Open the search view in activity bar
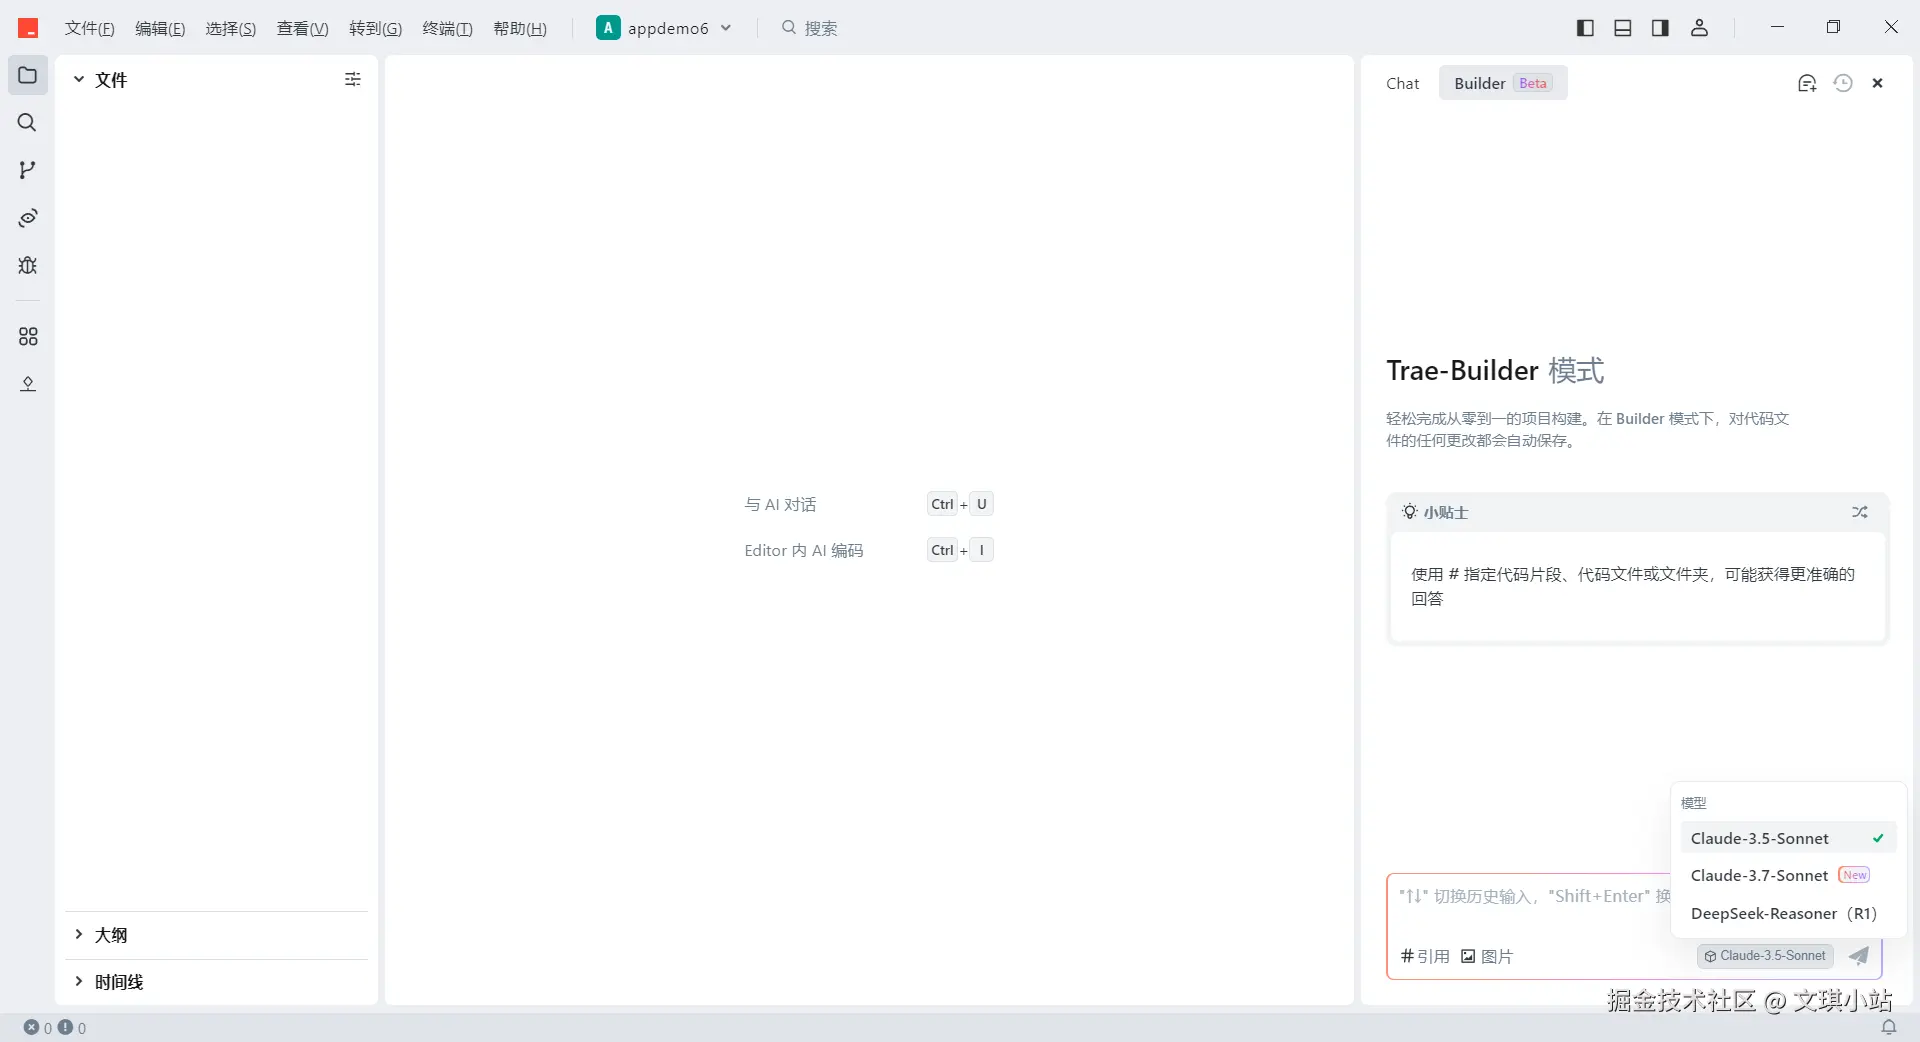The height and width of the screenshot is (1042, 1920). tap(28, 123)
